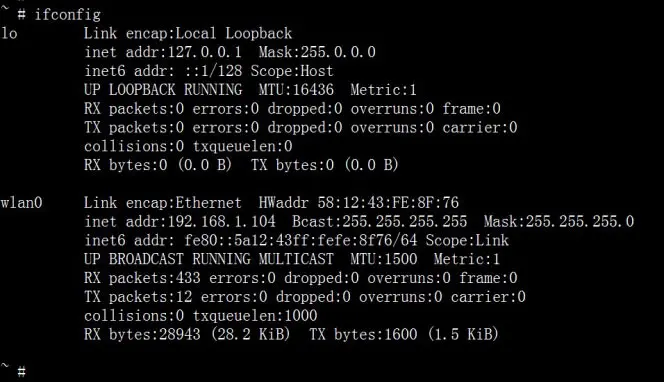The height and width of the screenshot is (382, 664).
Task: Click the loopback Mask:255.0.0.0 text
Action: (317, 52)
